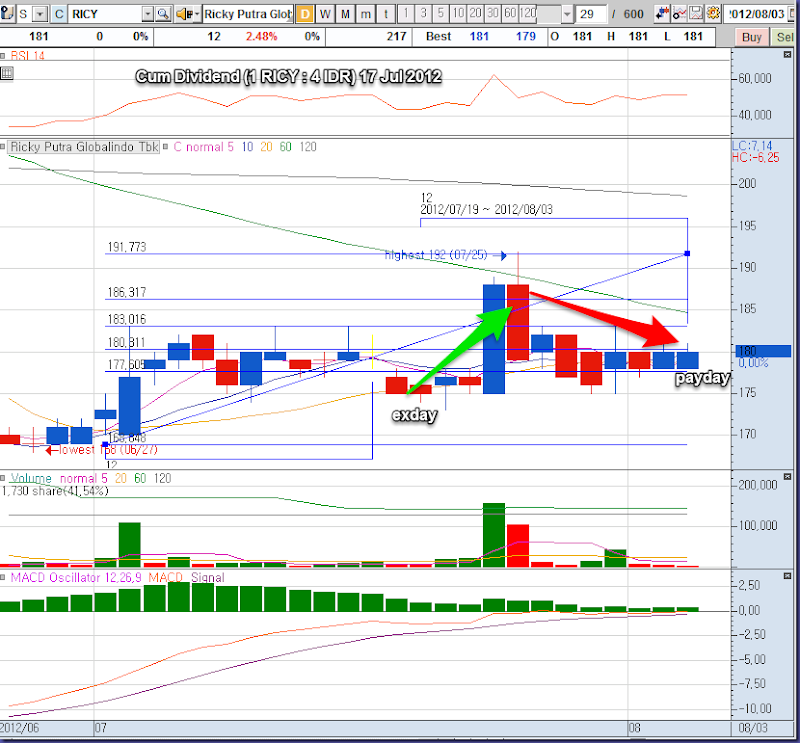
Task: Click the stock search magnifier icon
Action: tap(162, 15)
